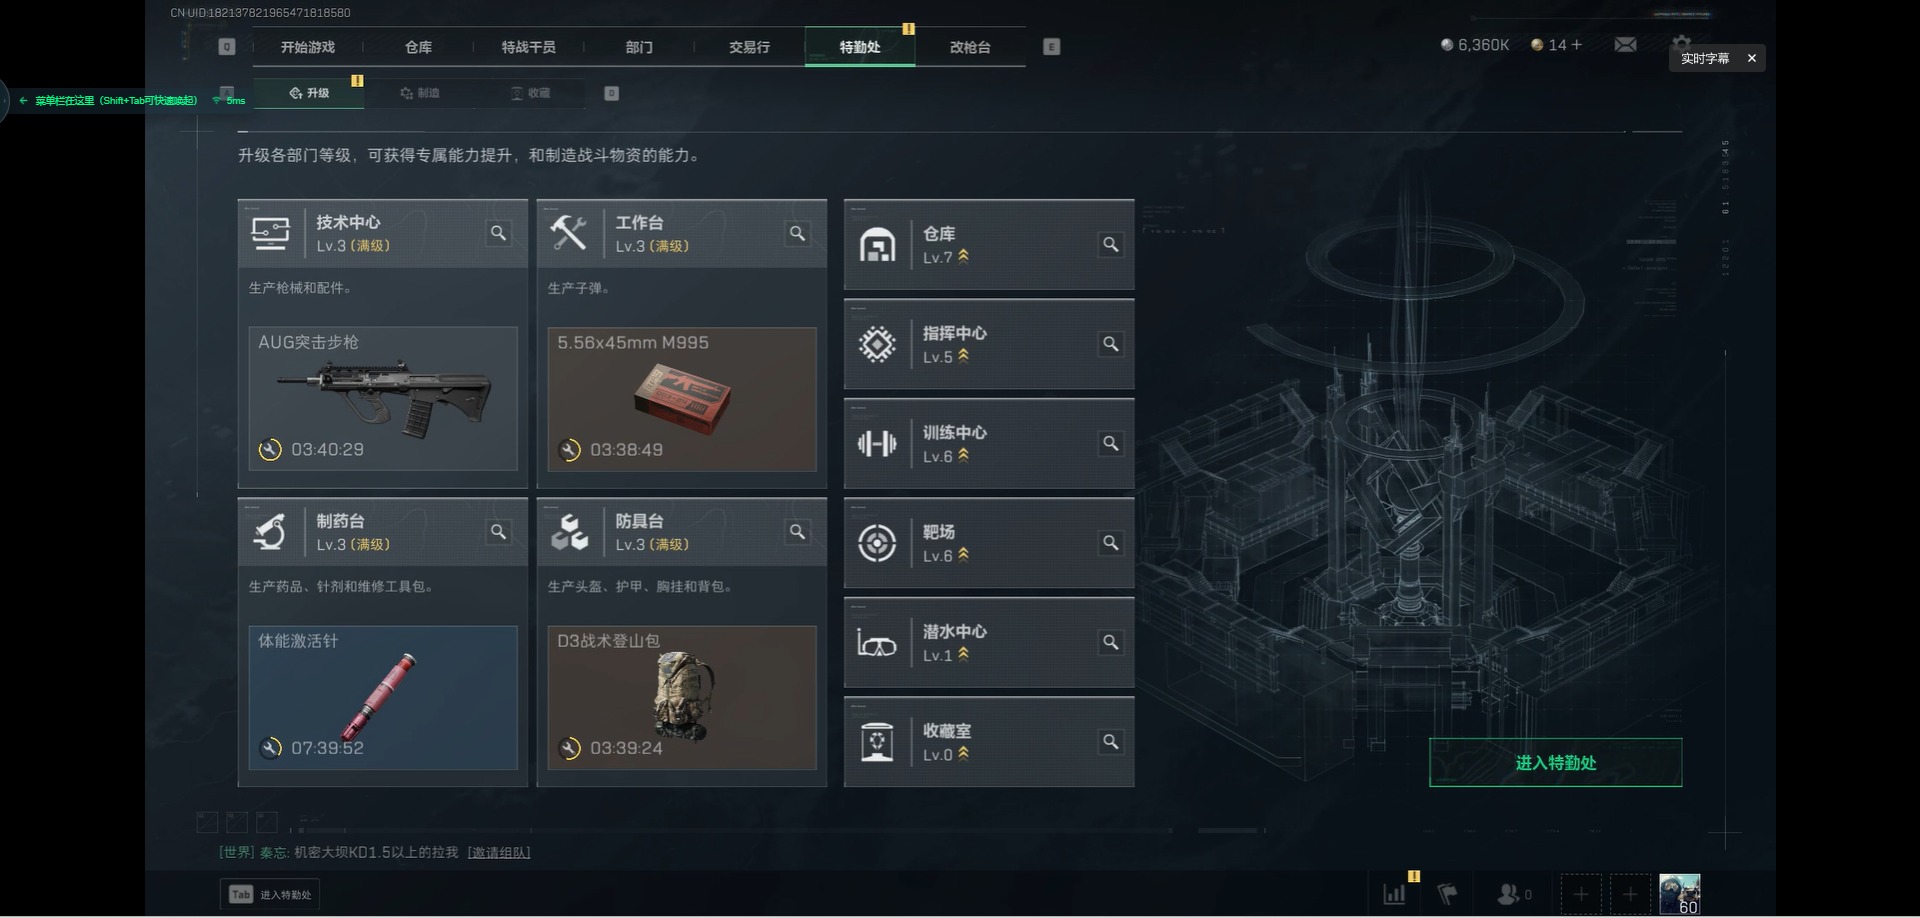This screenshot has height=918, width=1920.
Task: Open the AUG突击步枪 production thumbnail
Action: tap(383, 399)
